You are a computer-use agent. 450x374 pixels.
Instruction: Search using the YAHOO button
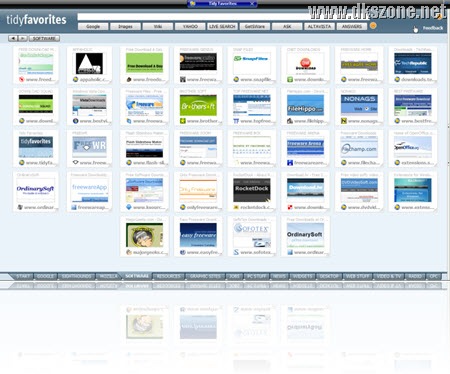pos(190,26)
